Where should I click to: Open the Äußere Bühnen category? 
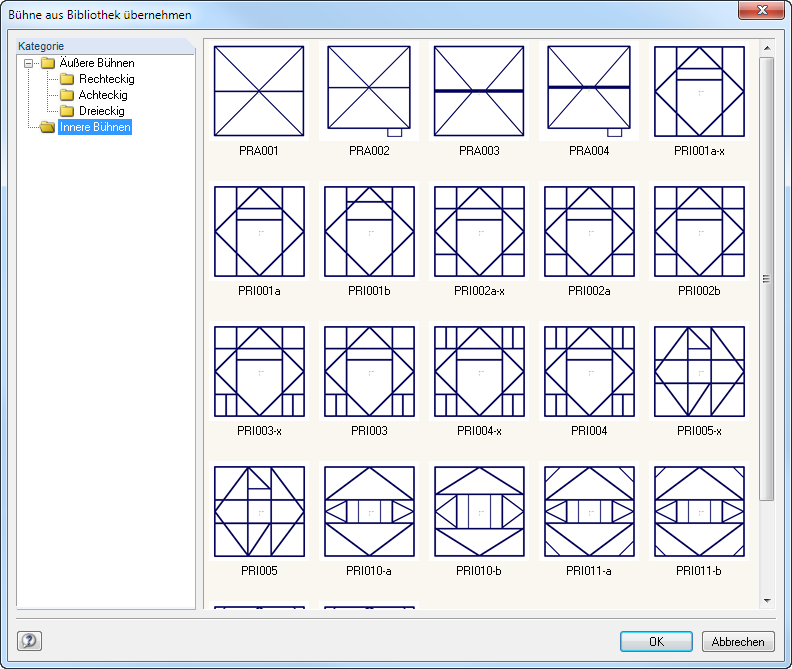tap(97, 63)
